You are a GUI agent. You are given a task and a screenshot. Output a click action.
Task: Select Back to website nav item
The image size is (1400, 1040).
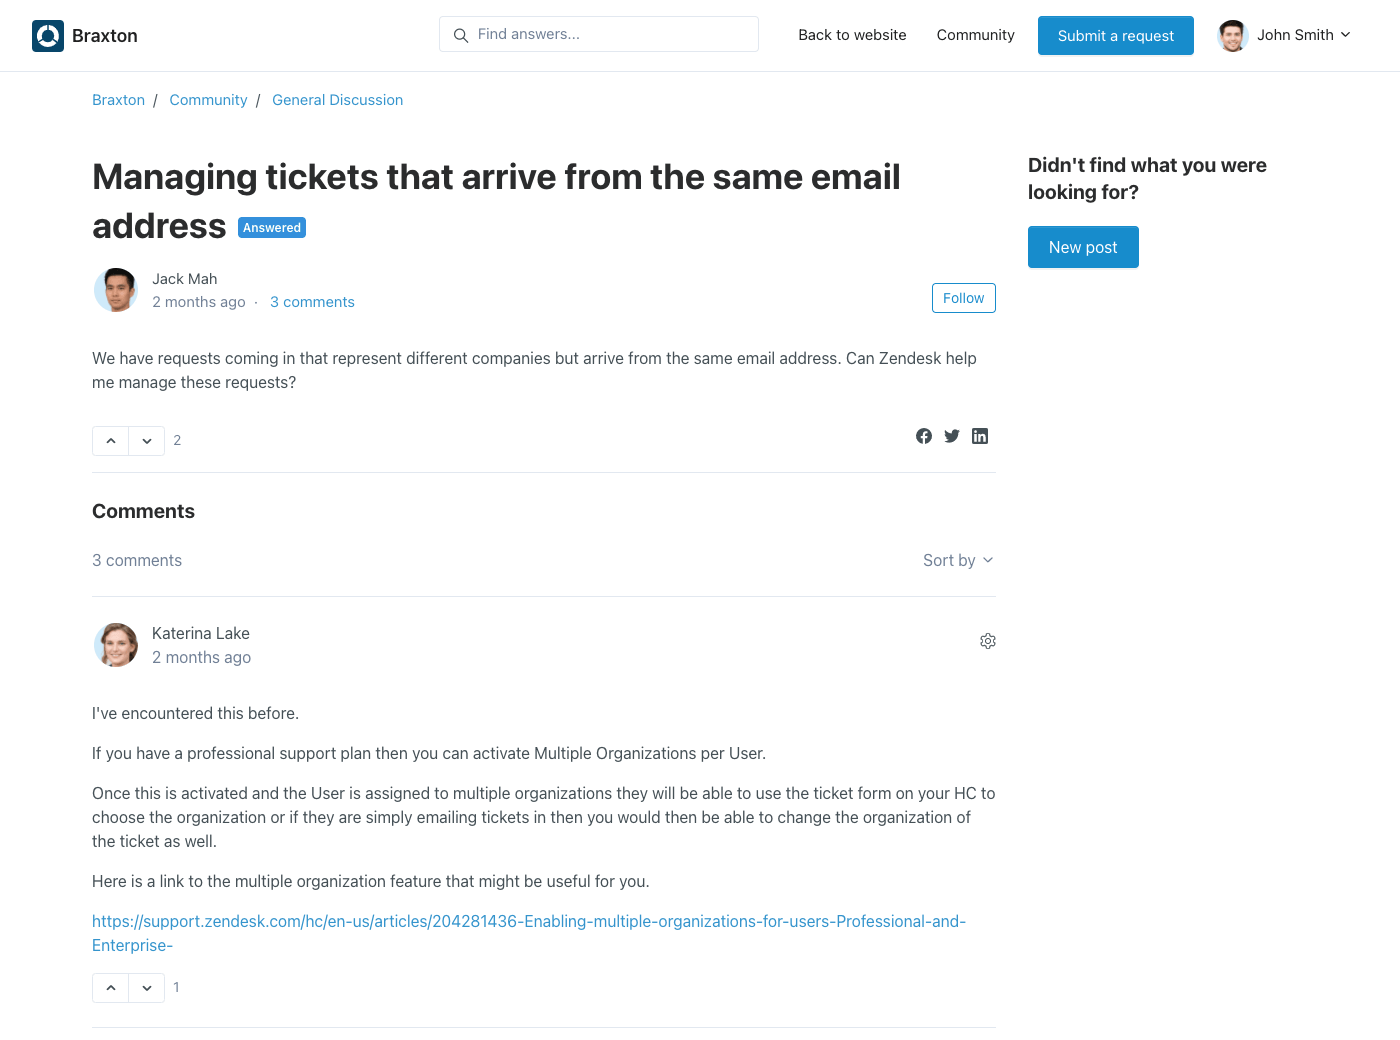point(852,35)
